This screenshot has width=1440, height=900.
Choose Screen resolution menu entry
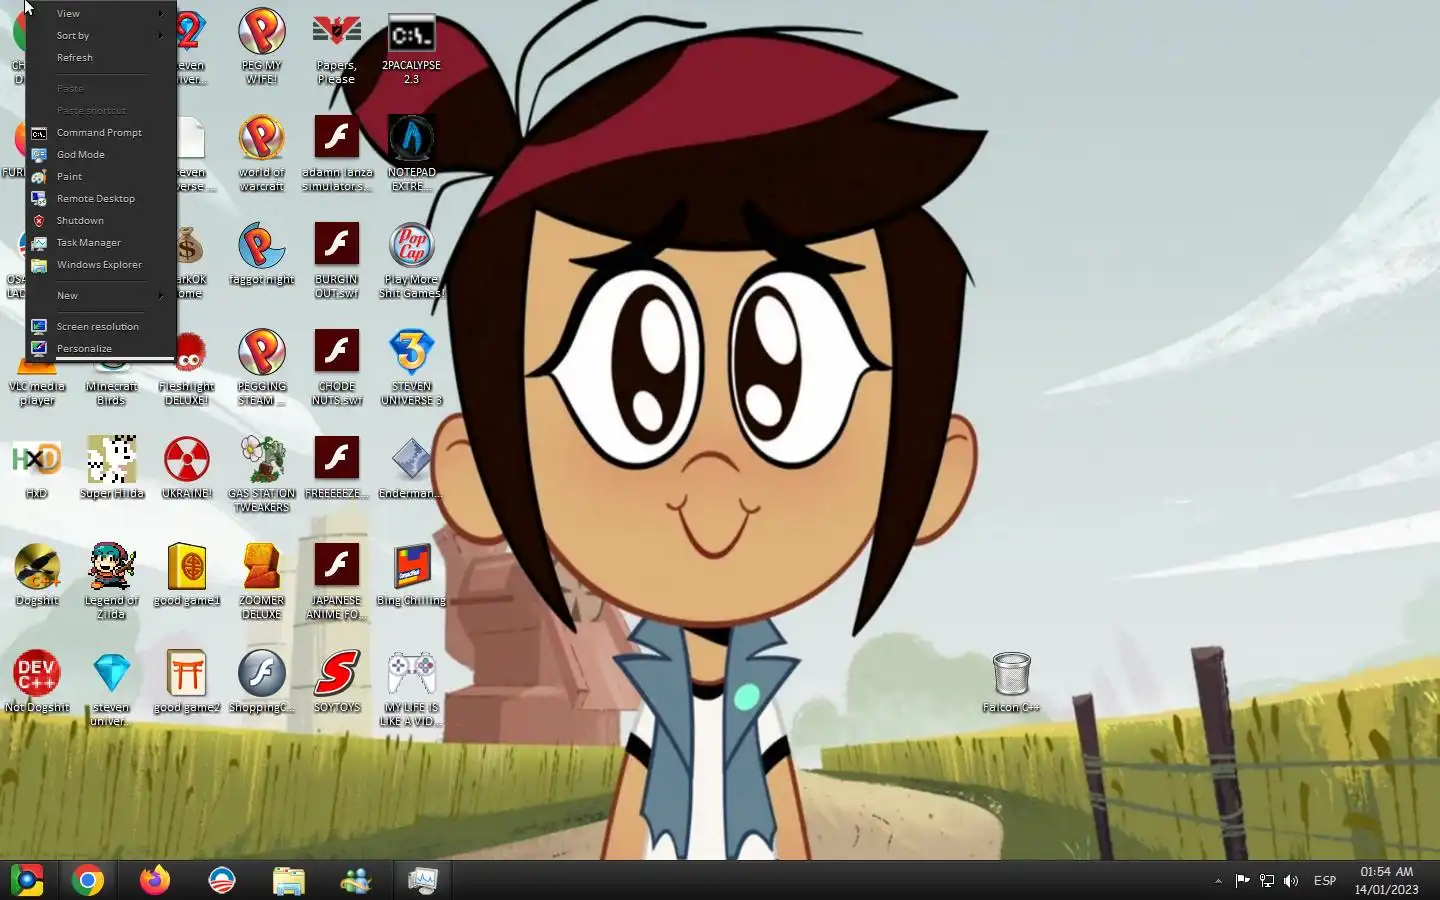click(100, 326)
